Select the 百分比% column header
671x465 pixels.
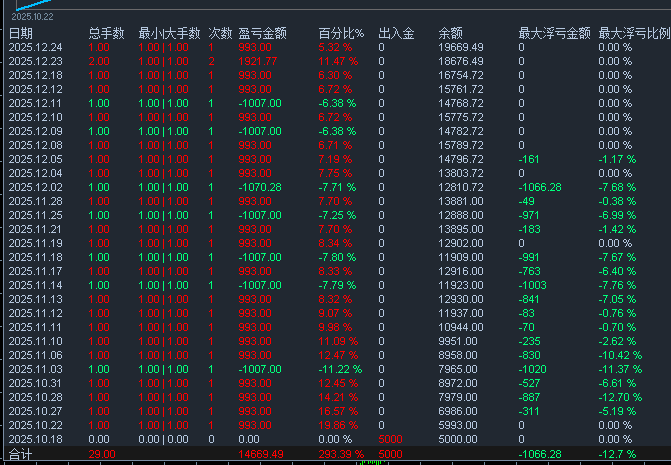click(x=341, y=34)
